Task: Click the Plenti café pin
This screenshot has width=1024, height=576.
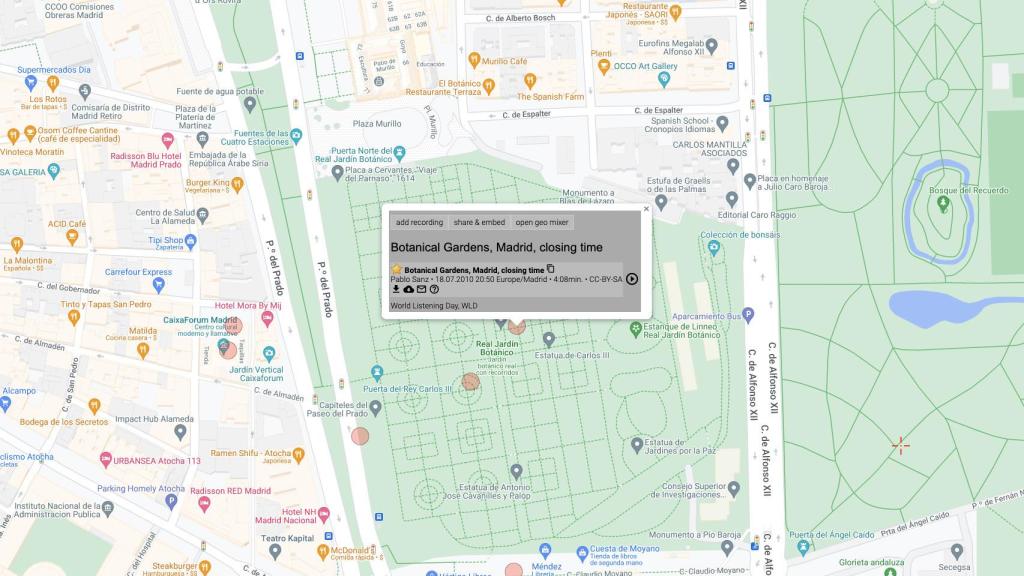Action: (604, 67)
